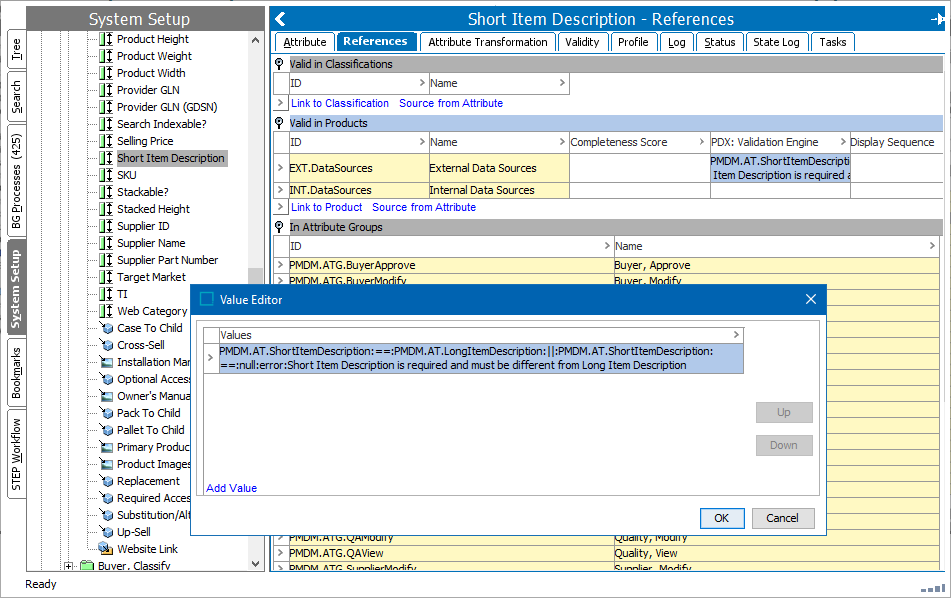Click the back arrow in the title bar
This screenshot has width=951, height=598.
tap(281, 19)
